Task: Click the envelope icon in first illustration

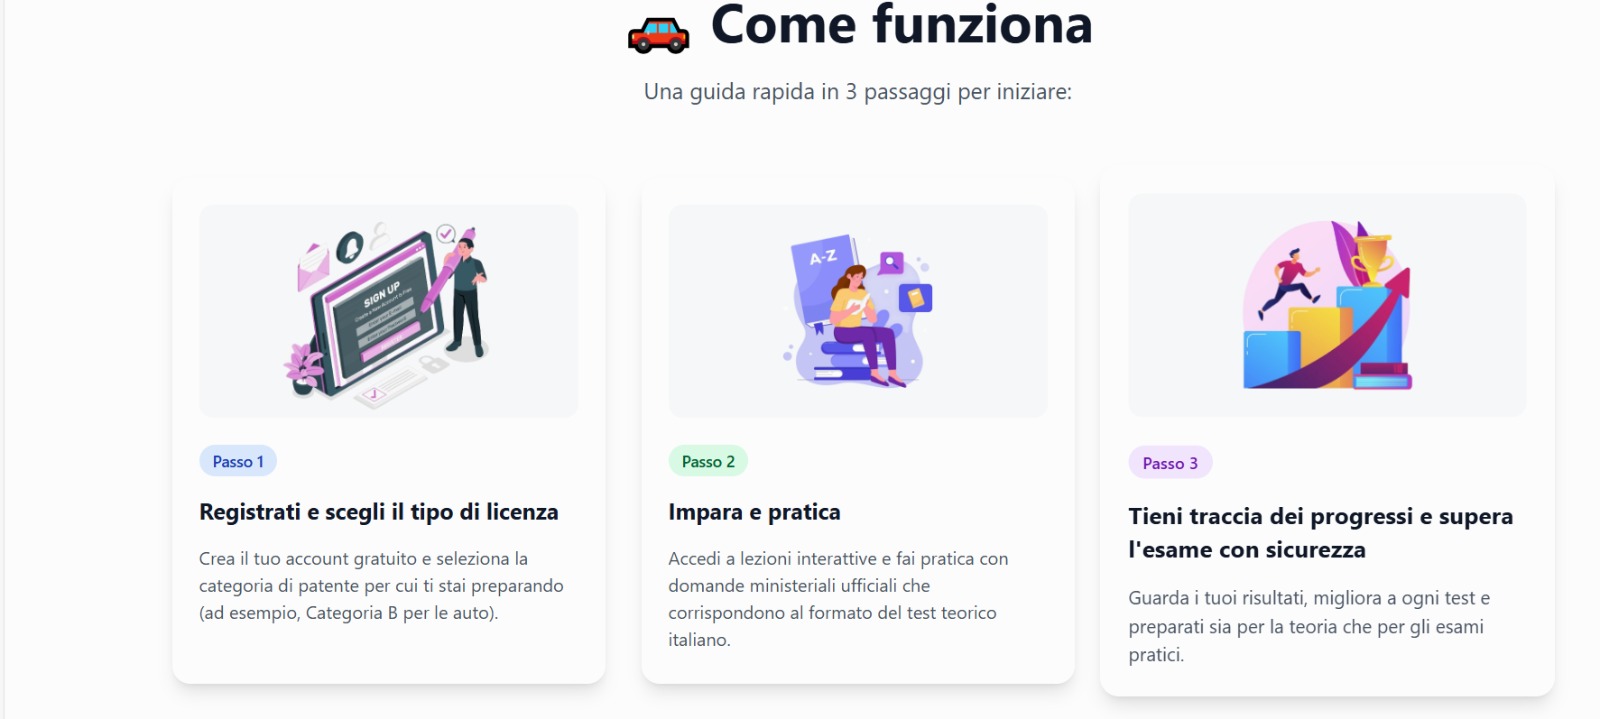Action: [x=314, y=266]
